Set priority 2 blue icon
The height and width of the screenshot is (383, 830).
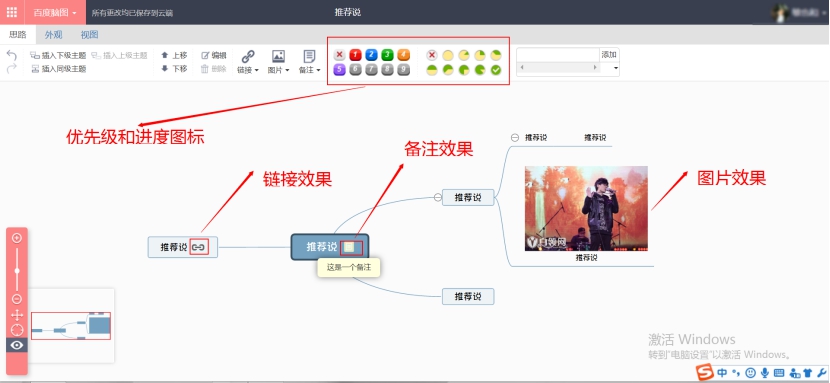click(372, 54)
